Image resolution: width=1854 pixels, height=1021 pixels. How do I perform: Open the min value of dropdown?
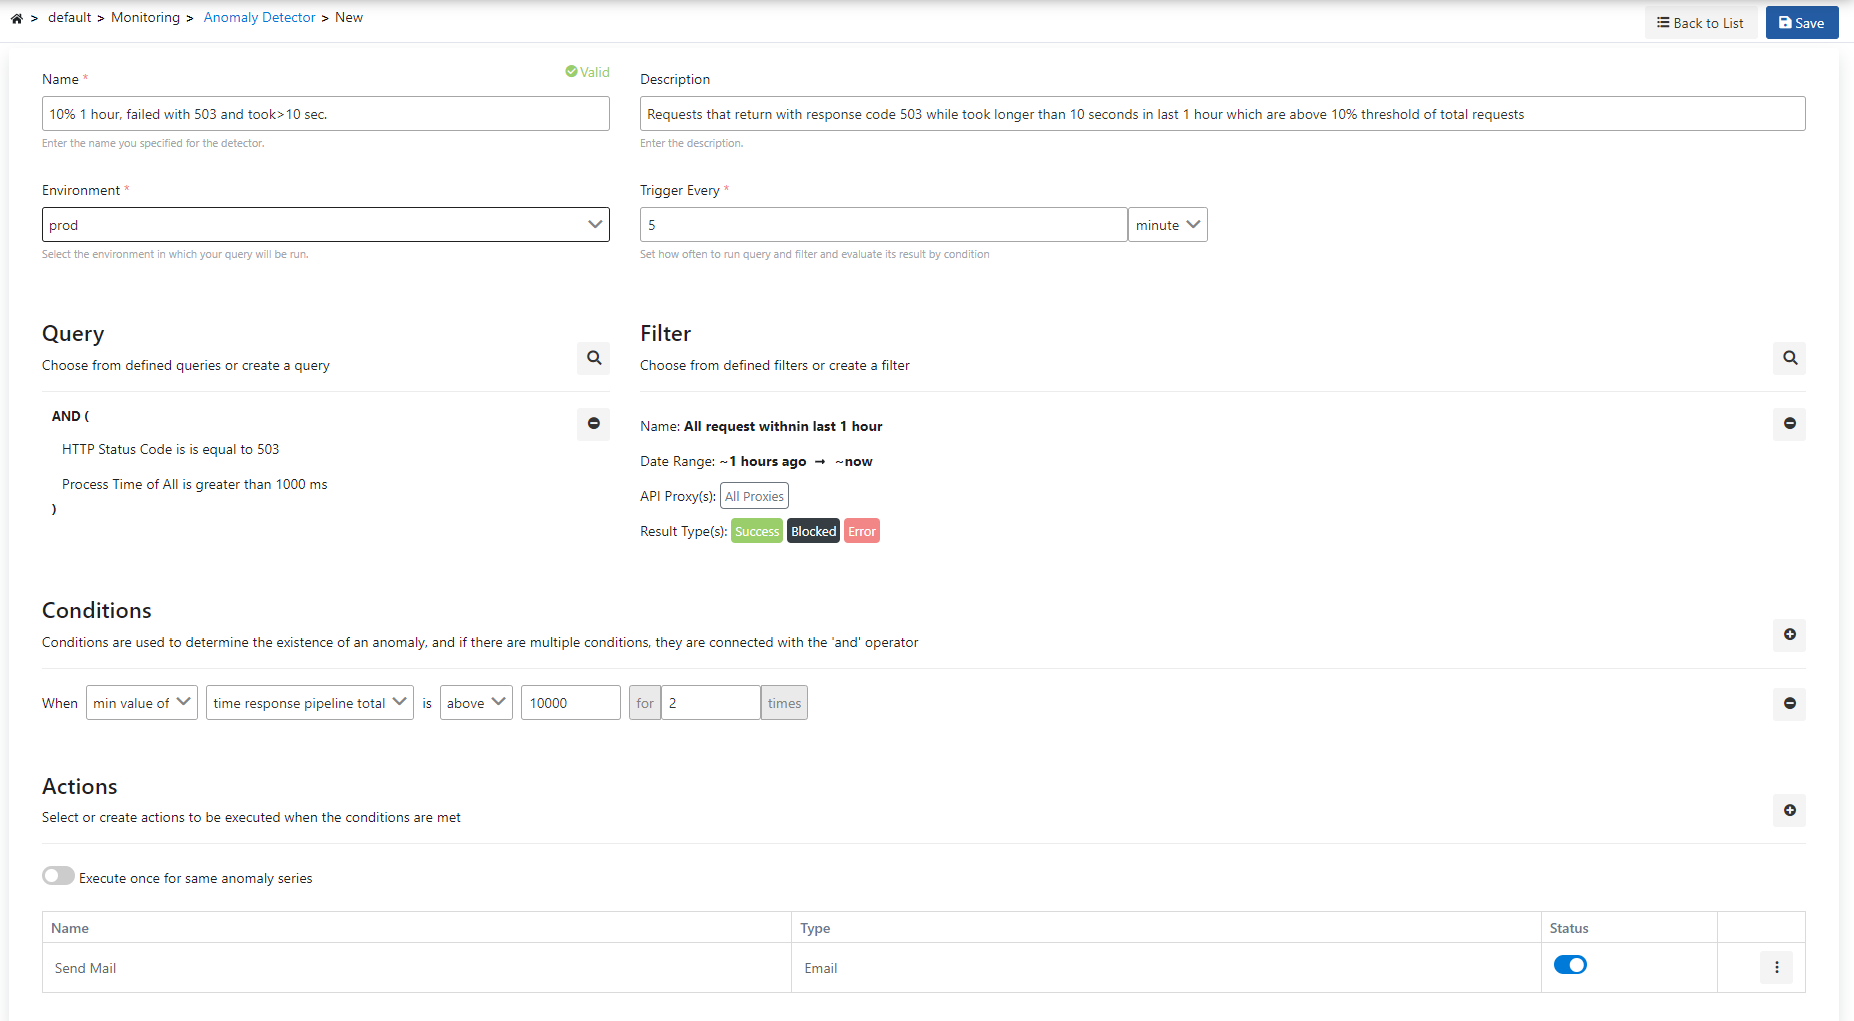point(141,703)
